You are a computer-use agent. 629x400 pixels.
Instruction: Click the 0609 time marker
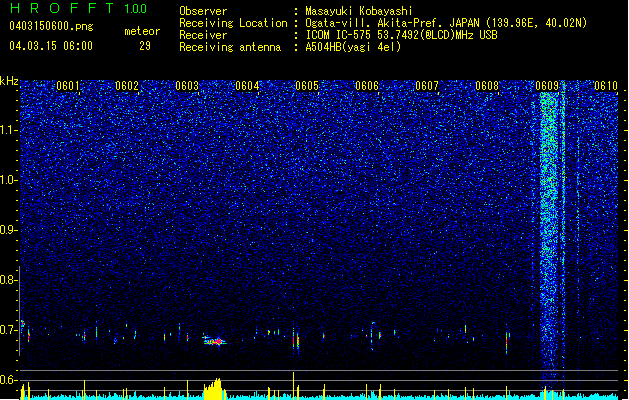tap(547, 86)
